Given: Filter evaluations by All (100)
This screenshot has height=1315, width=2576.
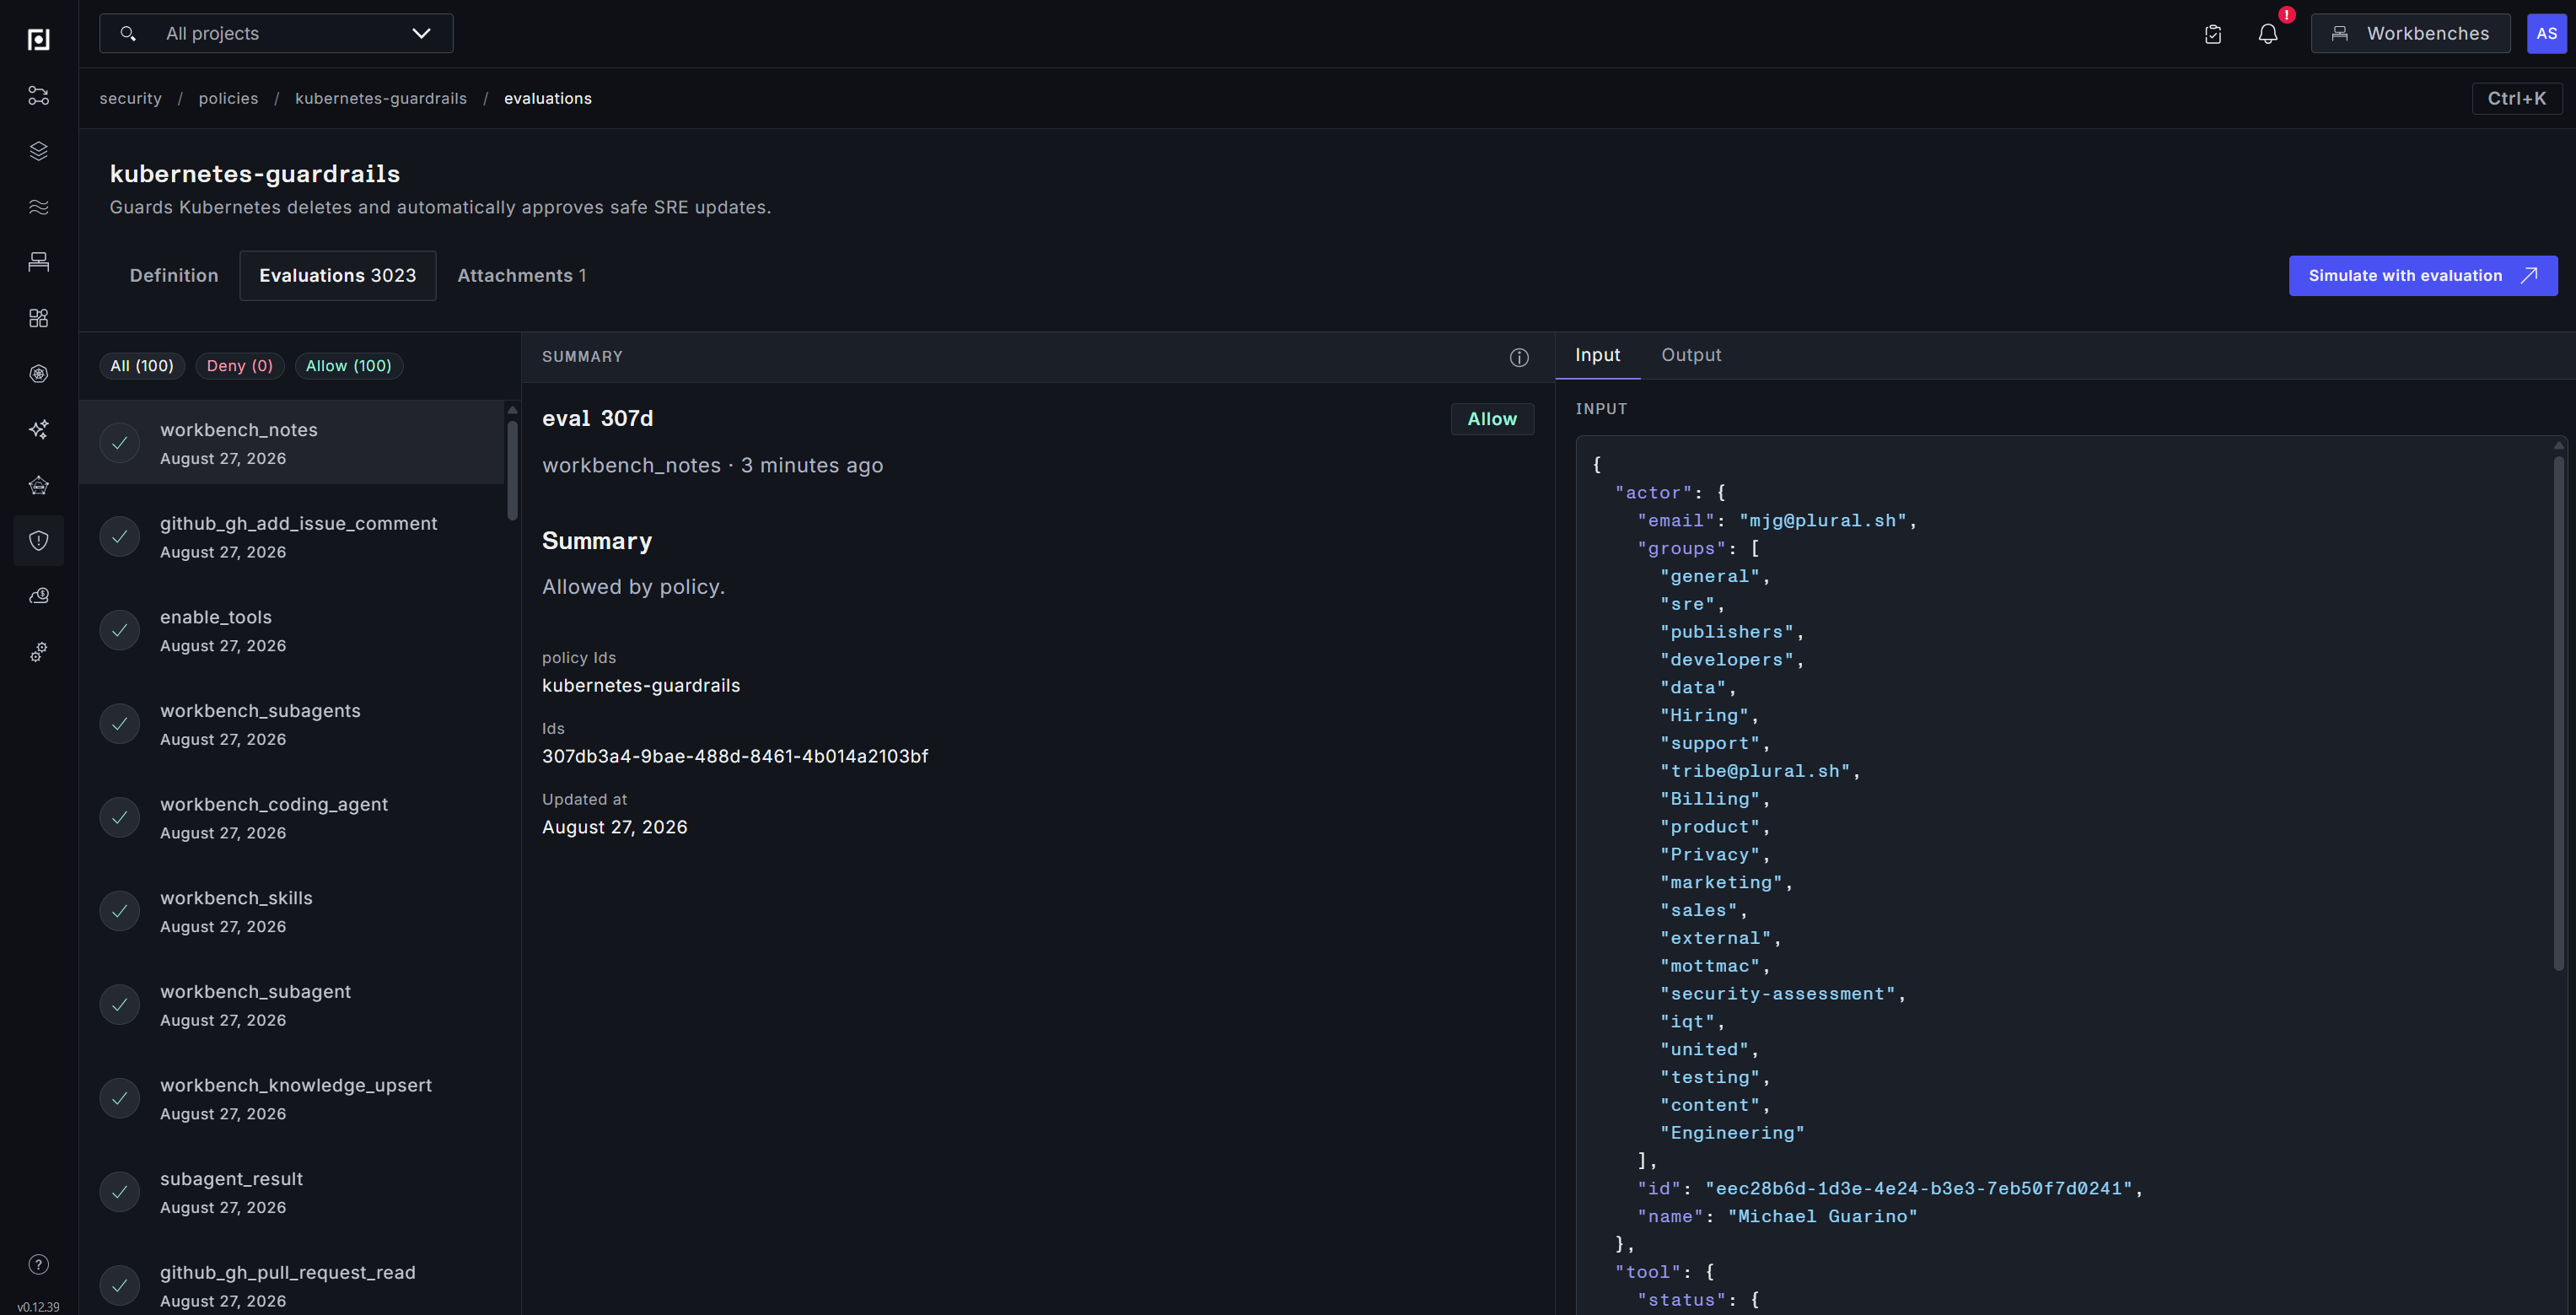Looking at the screenshot, I should [142, 366].
